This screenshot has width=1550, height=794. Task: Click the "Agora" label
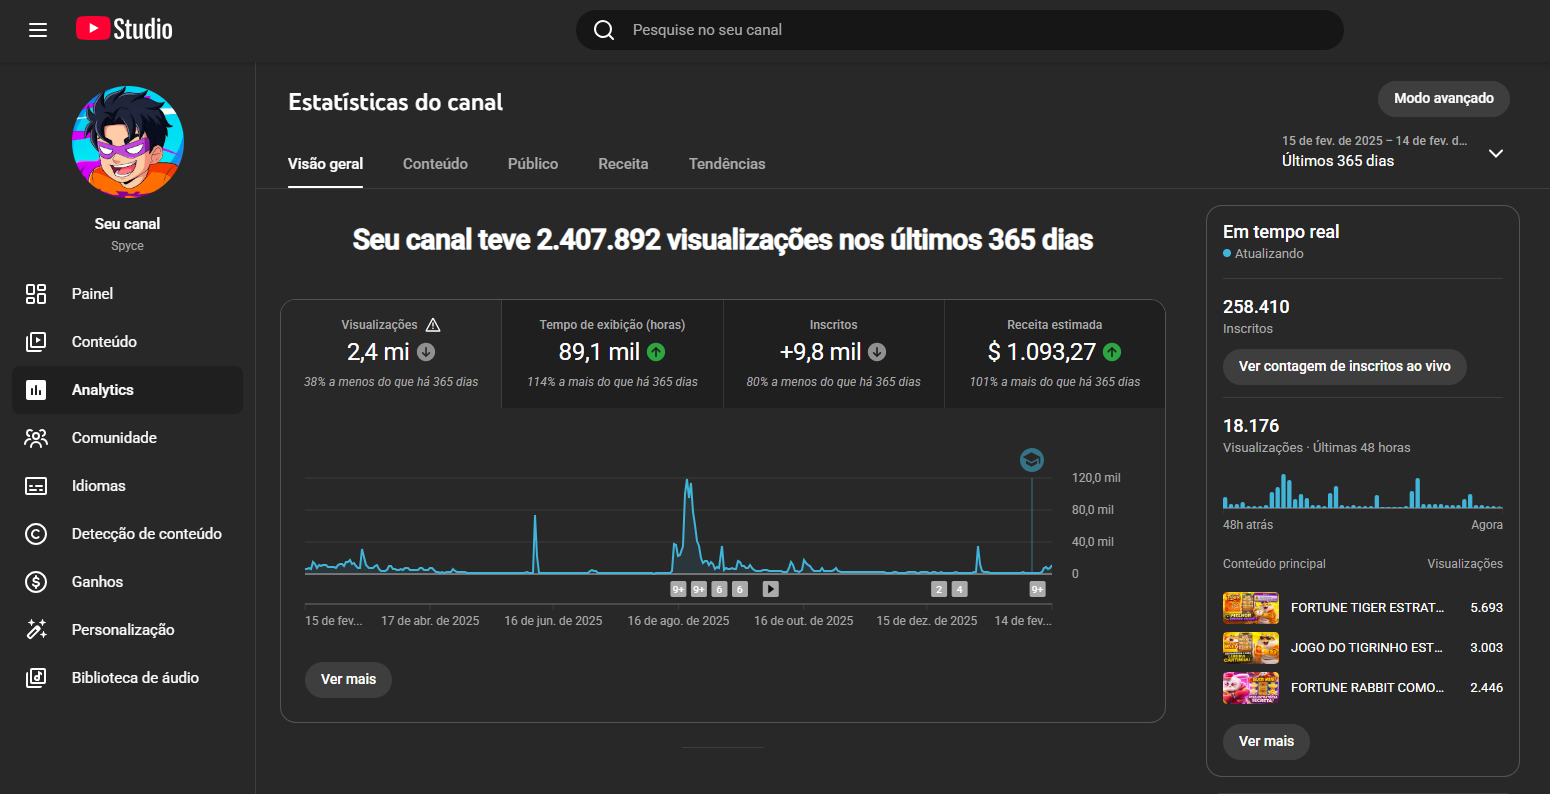pyautogui.click(x=1487, y=525)
